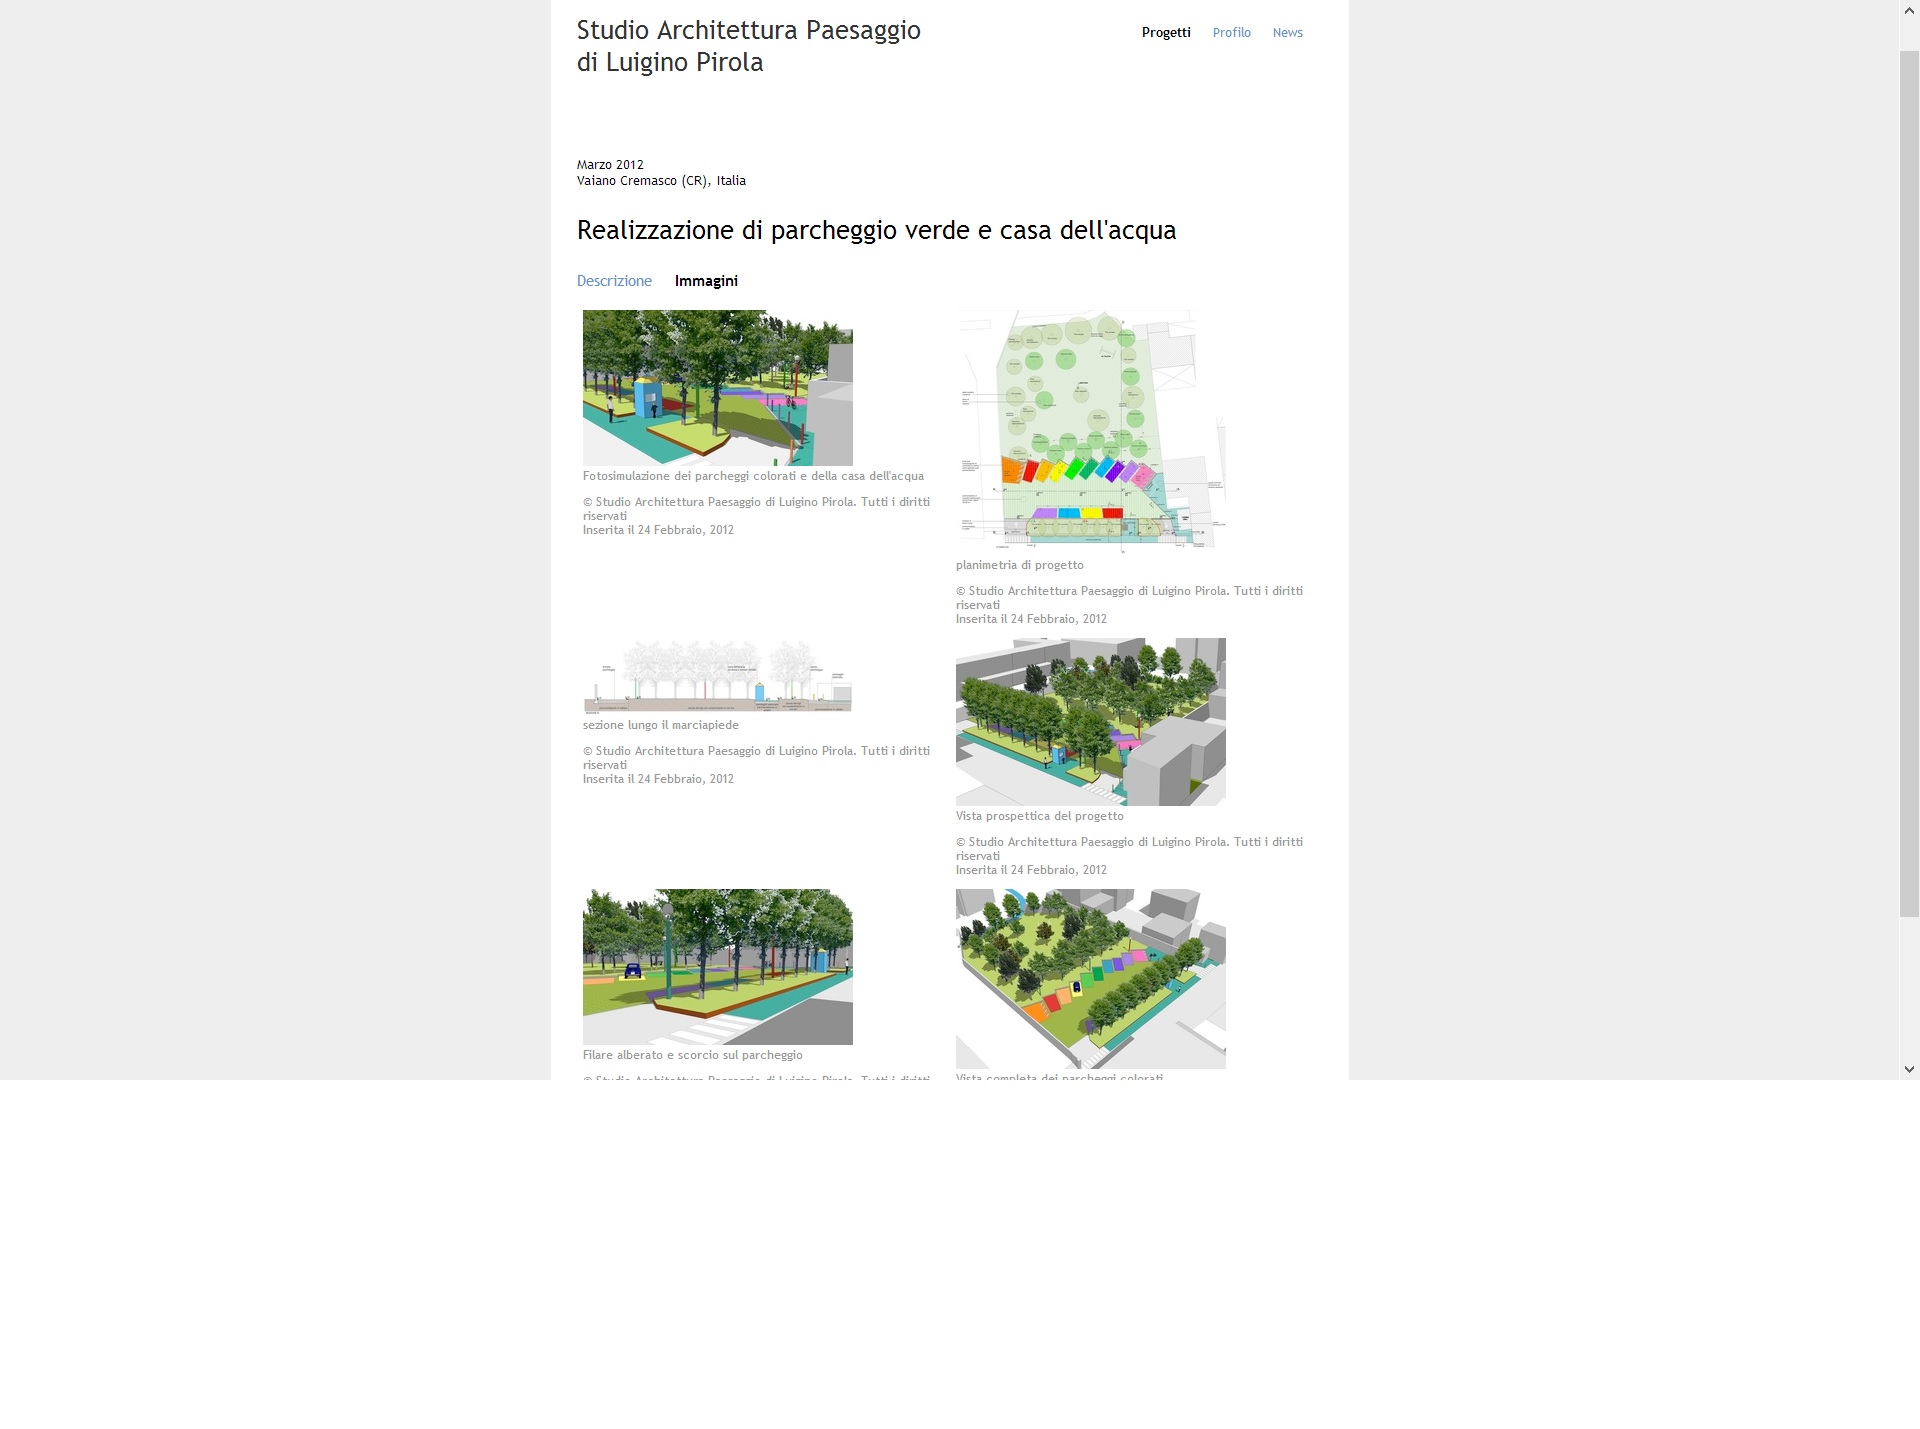Click the Studio Architettura Paesaggio site title
The image size is (1920, 1429).
(x=748, y=46)
